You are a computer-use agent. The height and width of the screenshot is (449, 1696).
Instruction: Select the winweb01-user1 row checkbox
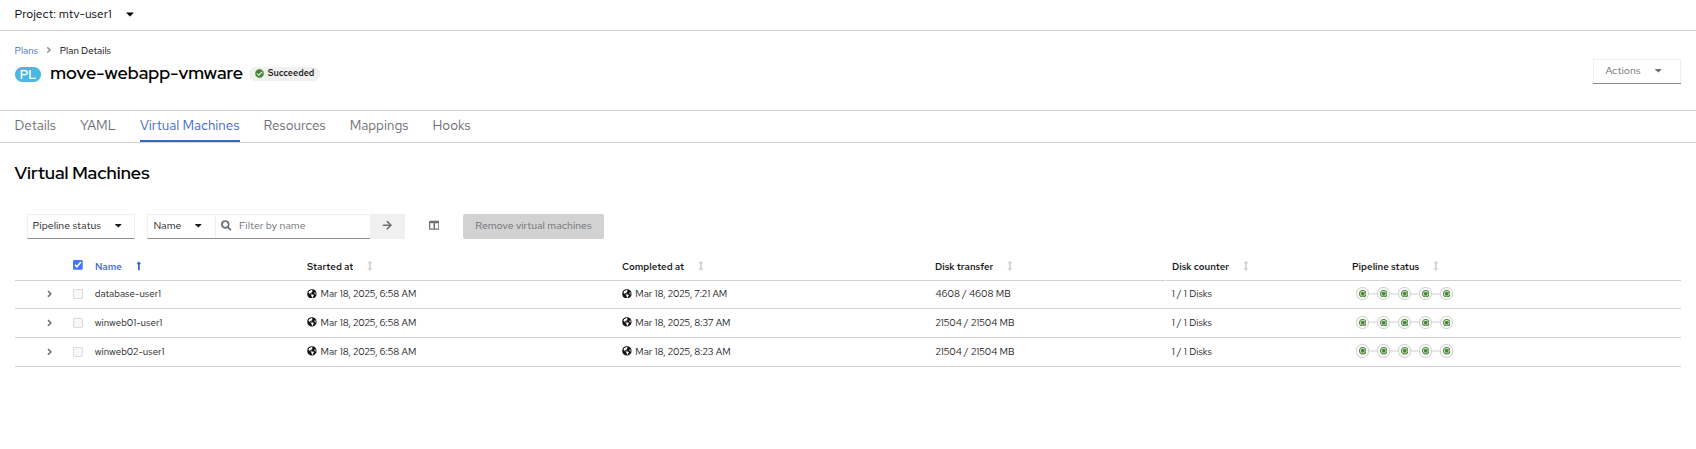click(x=78, y=323)
